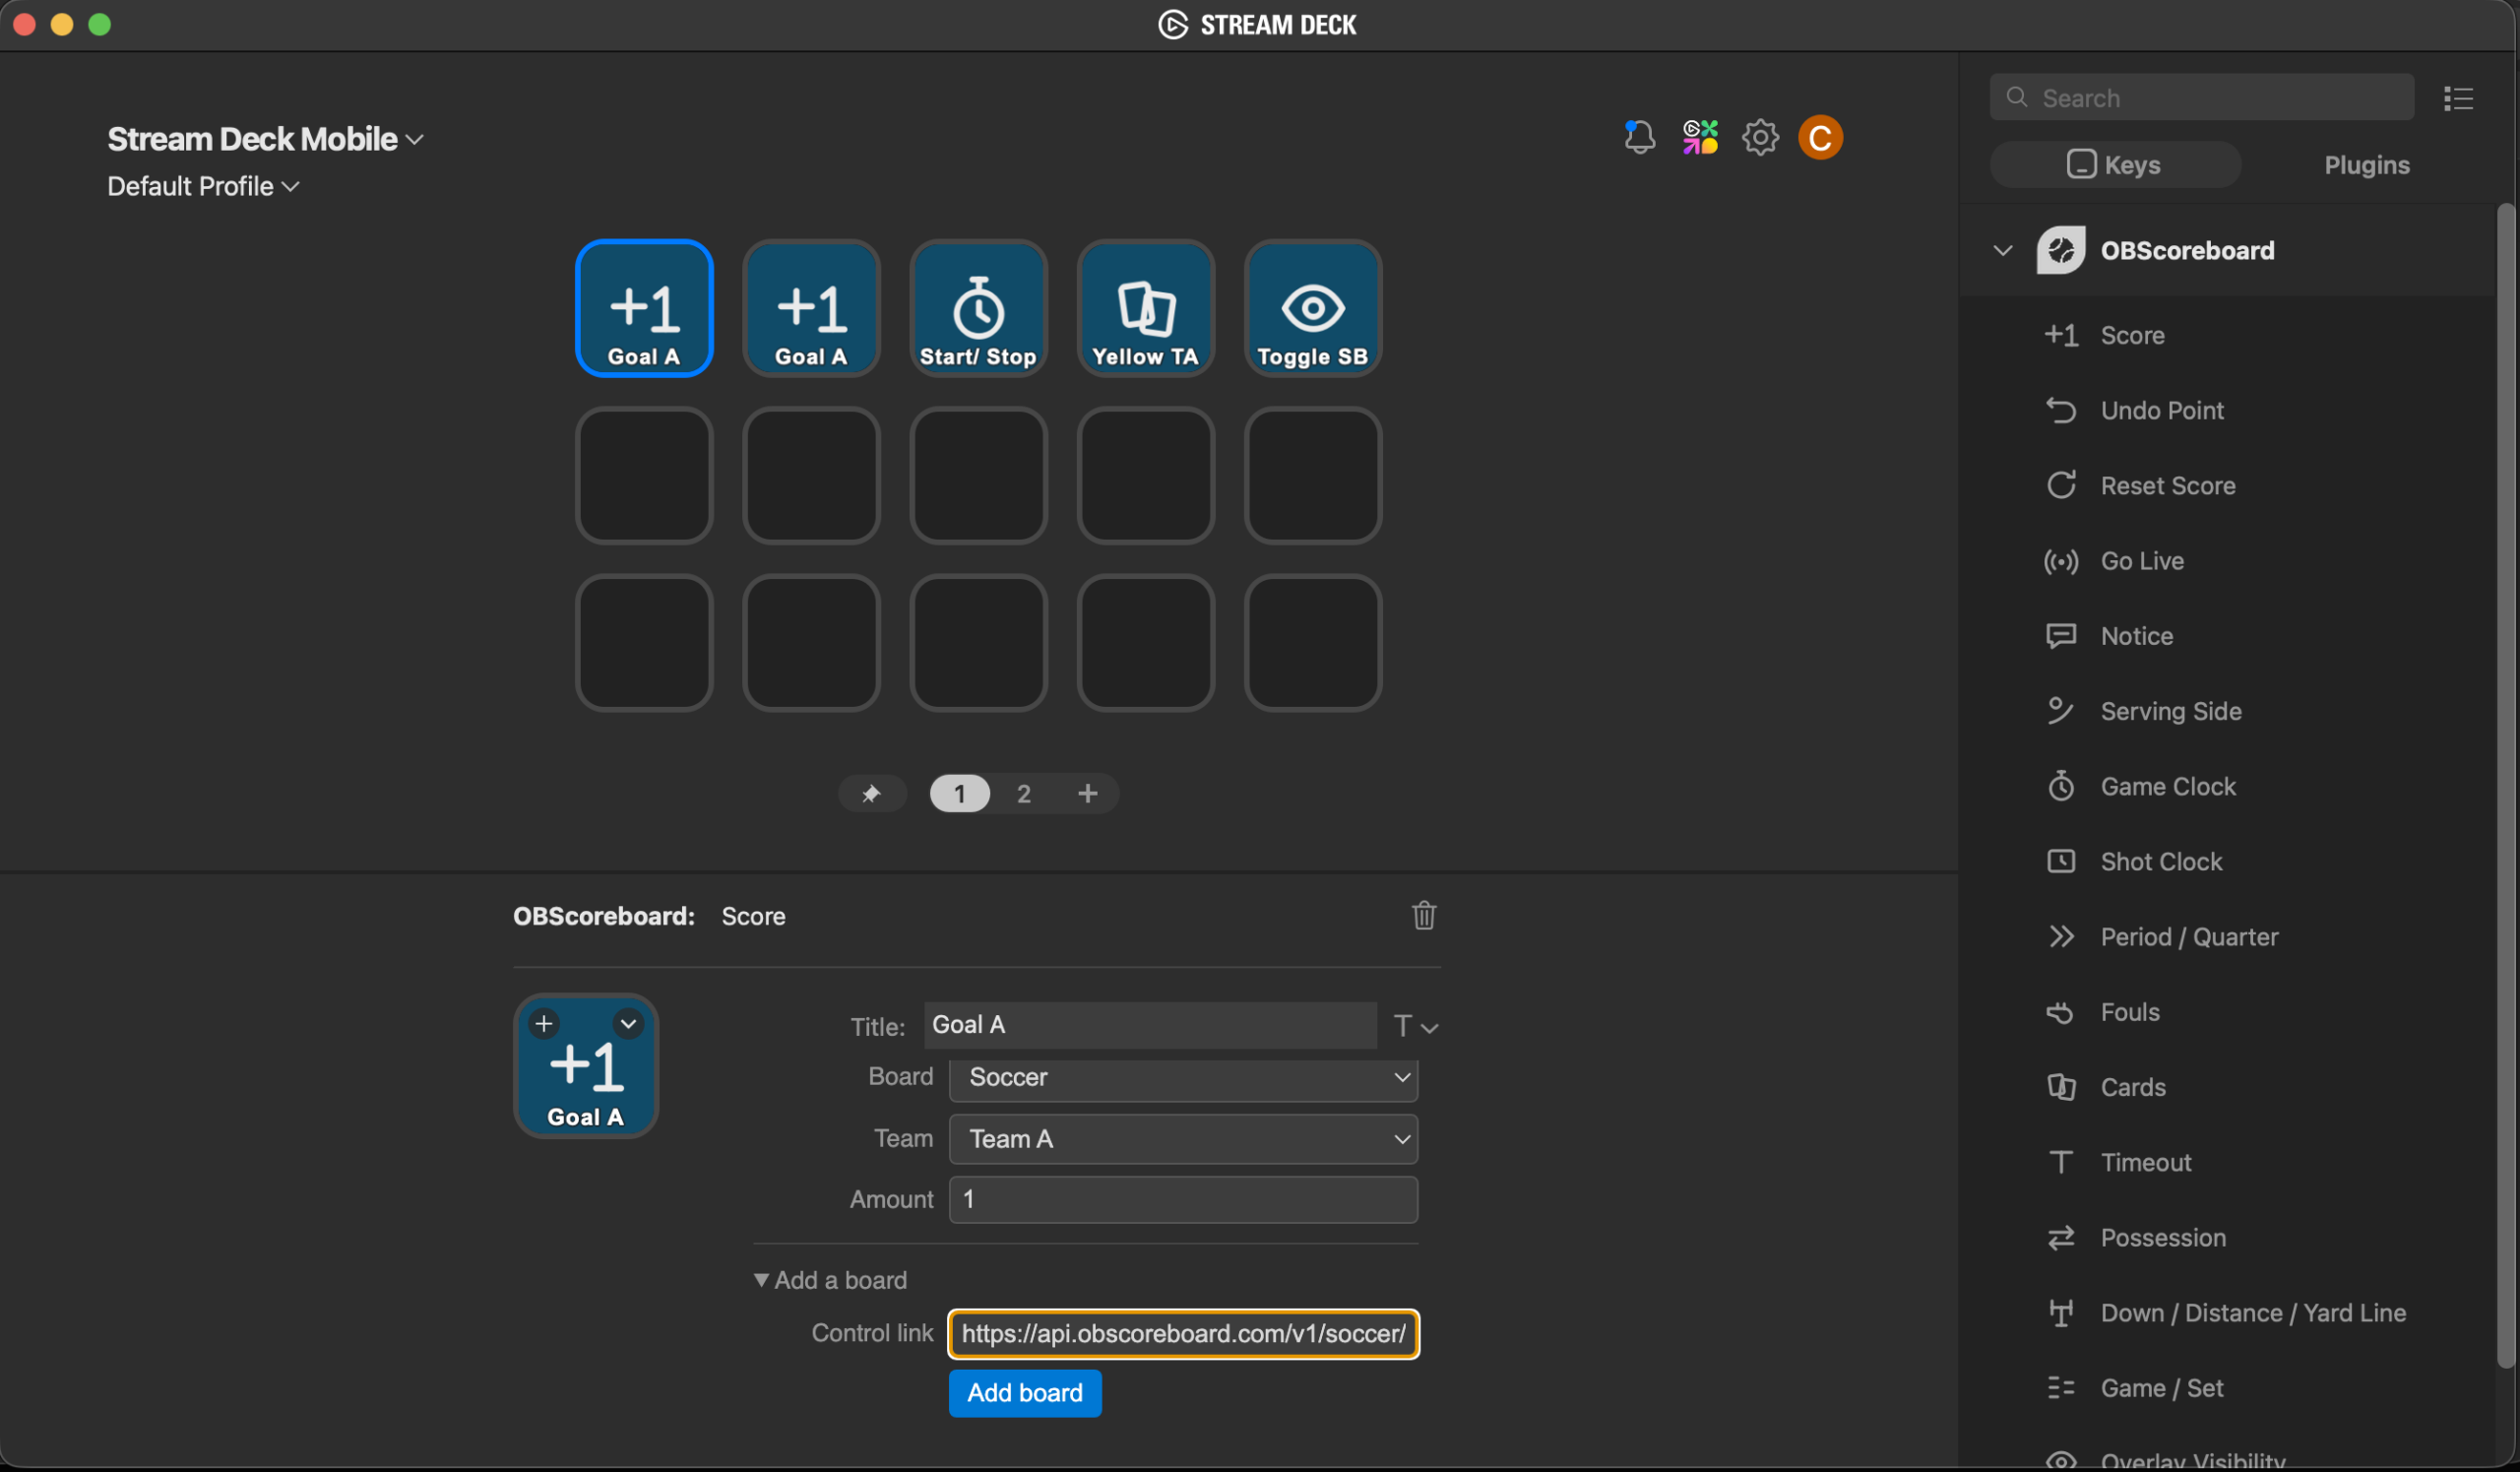Viewport: 2520px width, 1472px height.
Task: Collapse the OBScoreboard plugin category
Action: coord(2002,250)
